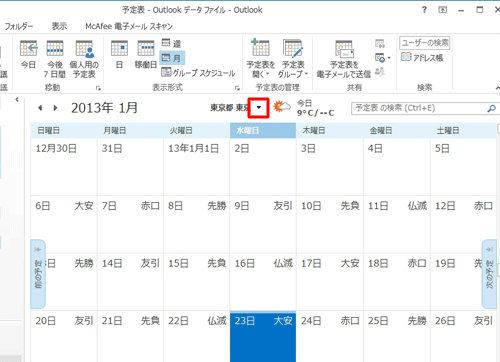Switch to 日 (Day) view
500x362 pixels.
tap(119, 54)
